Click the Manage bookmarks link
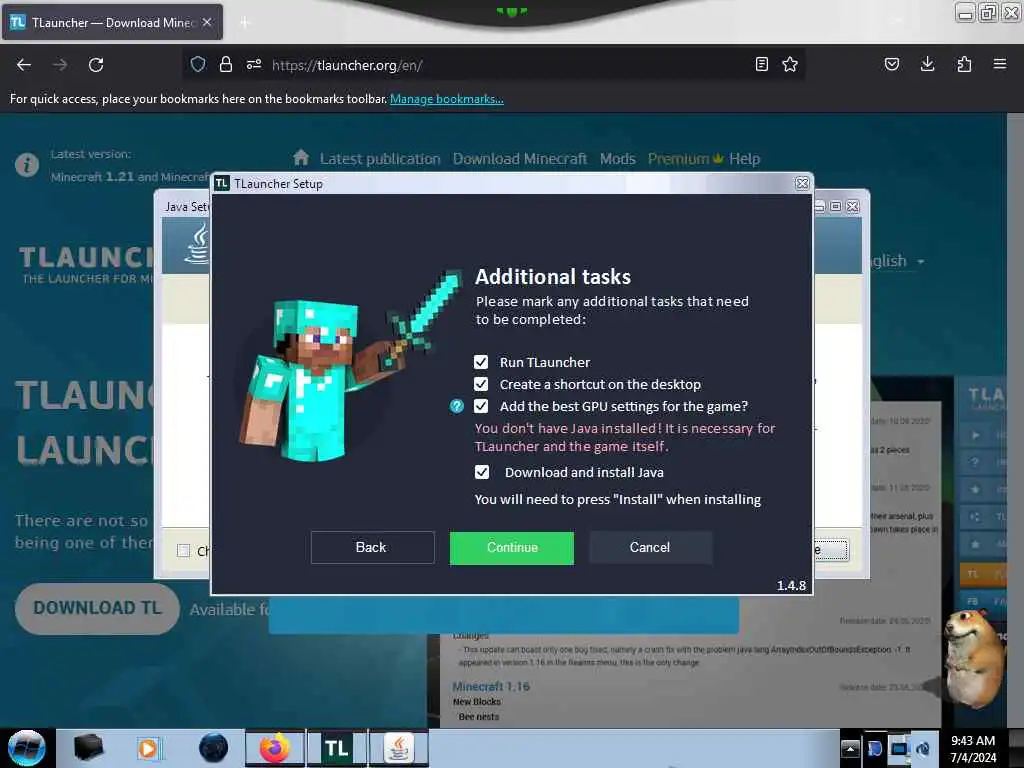The height and width of the screenshot is (768, 1024). pos(447,99)
